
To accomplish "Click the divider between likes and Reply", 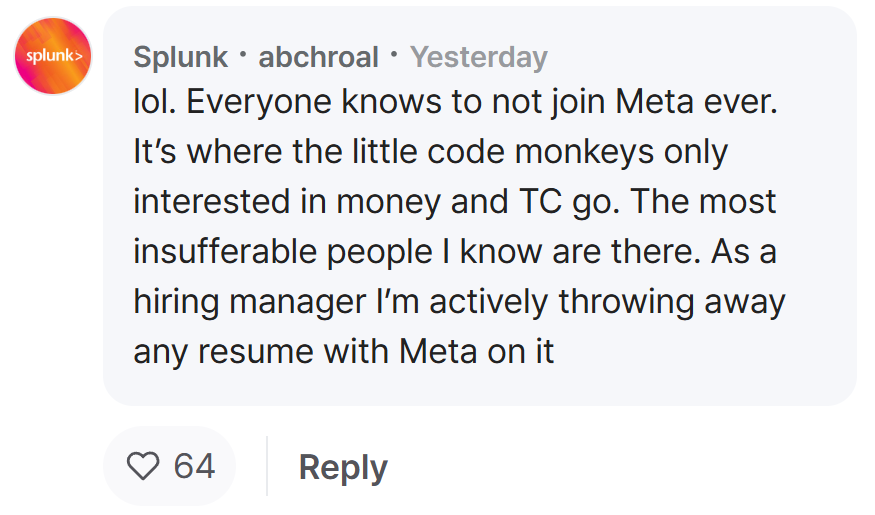I will [x=267, y=466].
